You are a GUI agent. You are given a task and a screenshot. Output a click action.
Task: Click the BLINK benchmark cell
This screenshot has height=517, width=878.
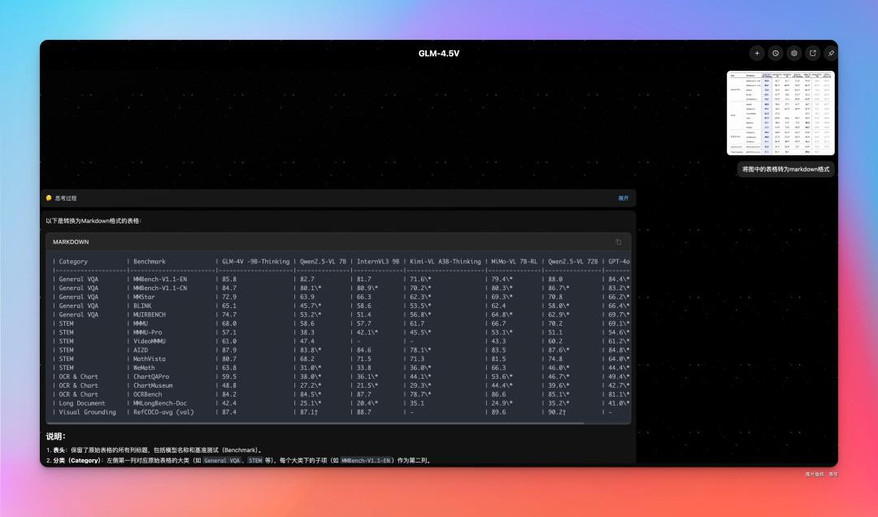[142, 306]
